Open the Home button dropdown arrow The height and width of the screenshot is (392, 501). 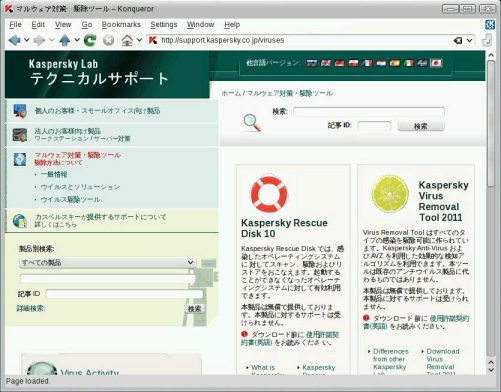pos(139,40)
